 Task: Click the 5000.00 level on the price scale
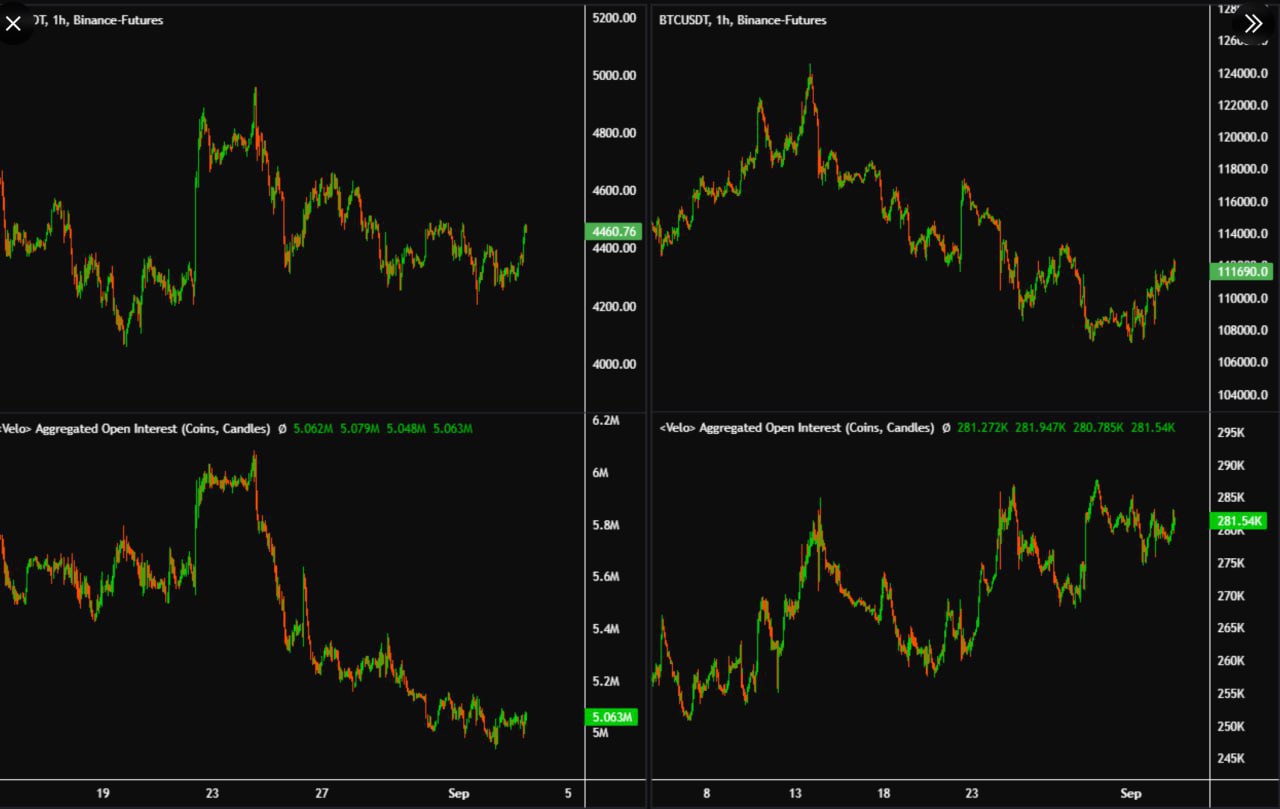click(615, 76)
